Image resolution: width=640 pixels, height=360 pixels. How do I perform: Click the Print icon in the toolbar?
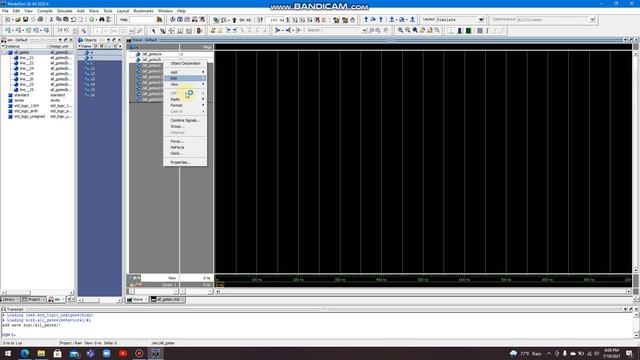[40, 20]
